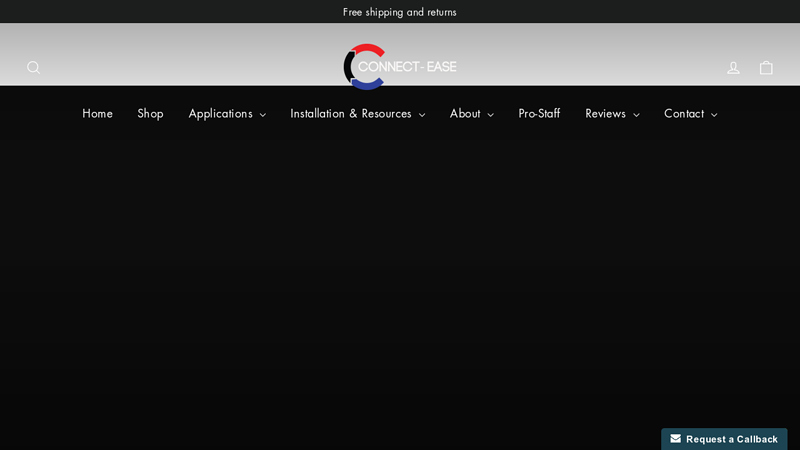
Task: Click the Connect-Ease logo
Action: pyautogui.click(x=399, y=67)
